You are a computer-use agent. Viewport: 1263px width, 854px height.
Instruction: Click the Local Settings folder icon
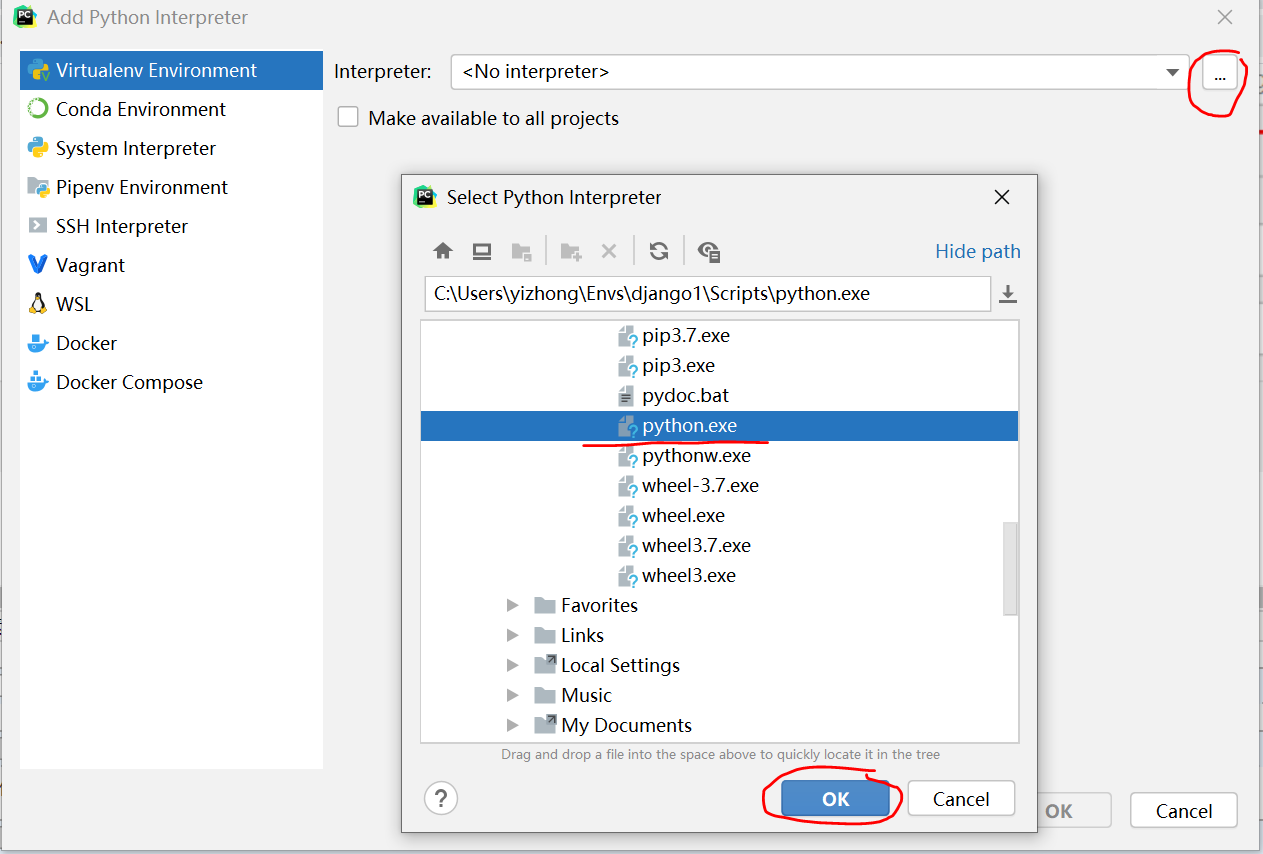click(x=545, y=665)
